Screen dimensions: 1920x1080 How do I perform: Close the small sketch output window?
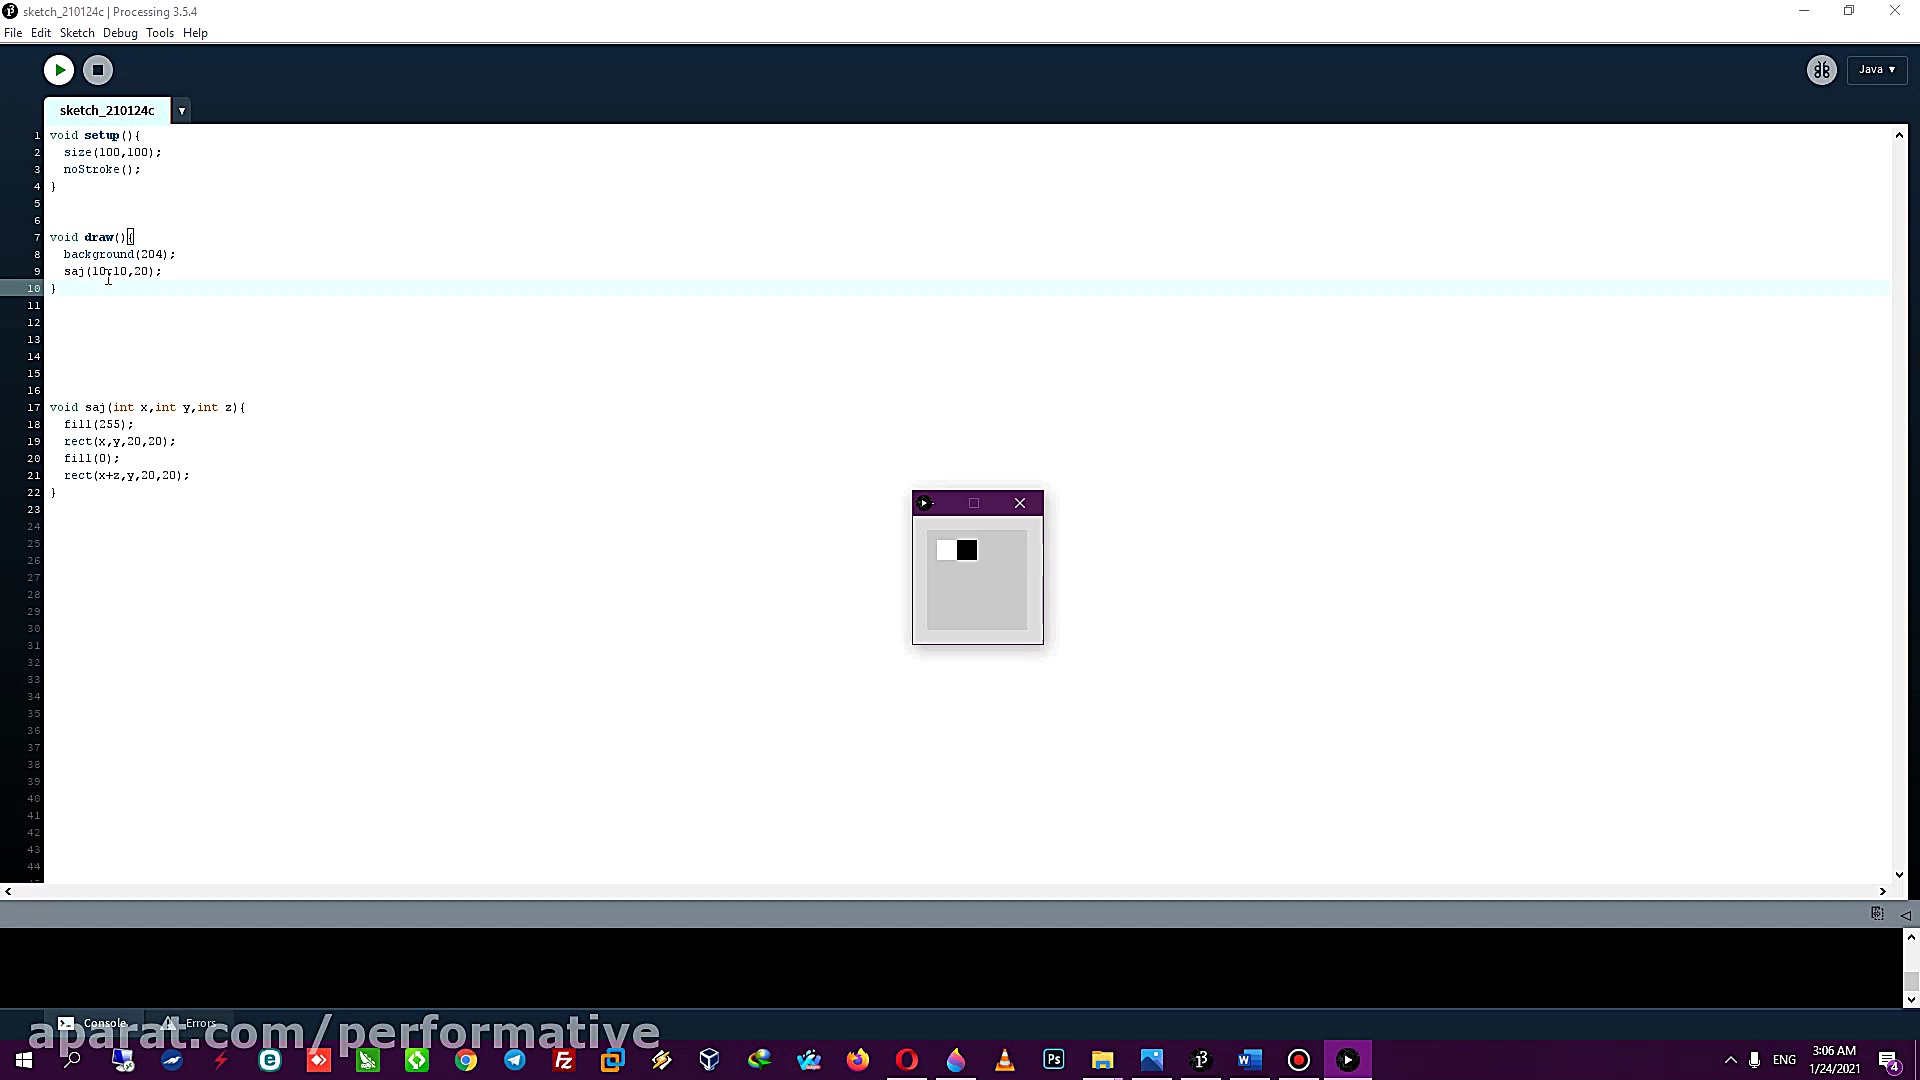(x=1020, y=503)
